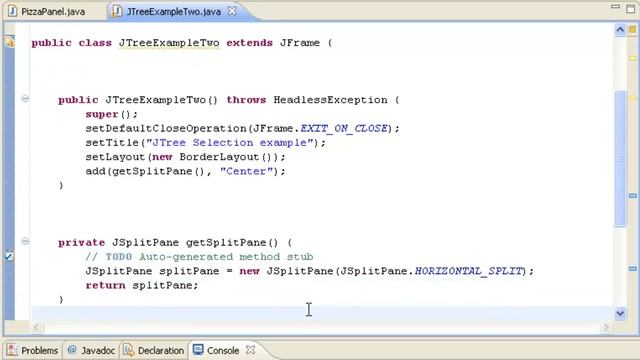The width and height of the screenshot is (640, 360).
Task: Click getSplitPane in the private method signature
Action: coord(226,242)
